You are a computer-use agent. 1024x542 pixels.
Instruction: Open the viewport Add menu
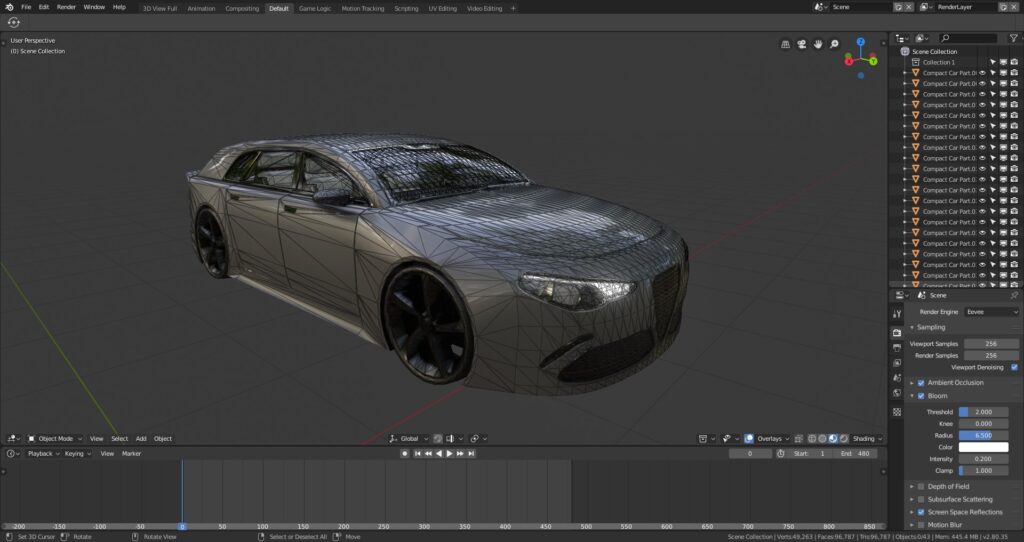click(141, 439)
